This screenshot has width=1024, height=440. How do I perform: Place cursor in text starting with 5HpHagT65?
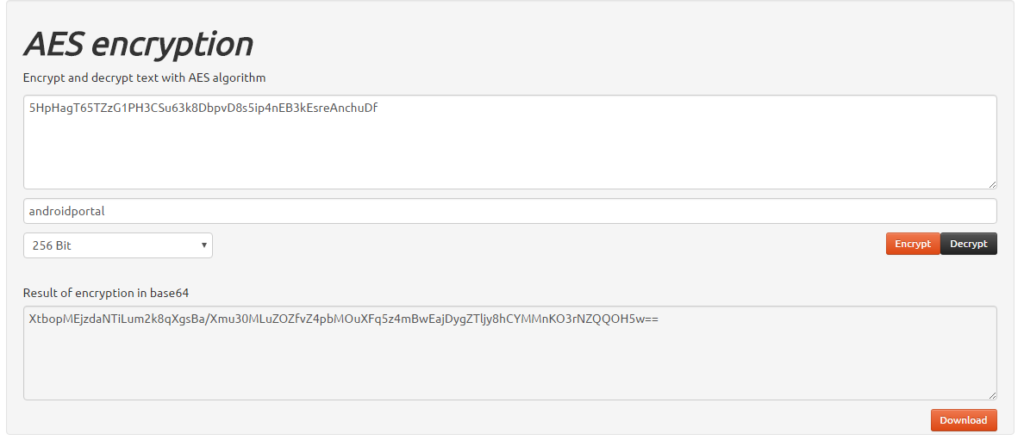(x=200, y=108)
